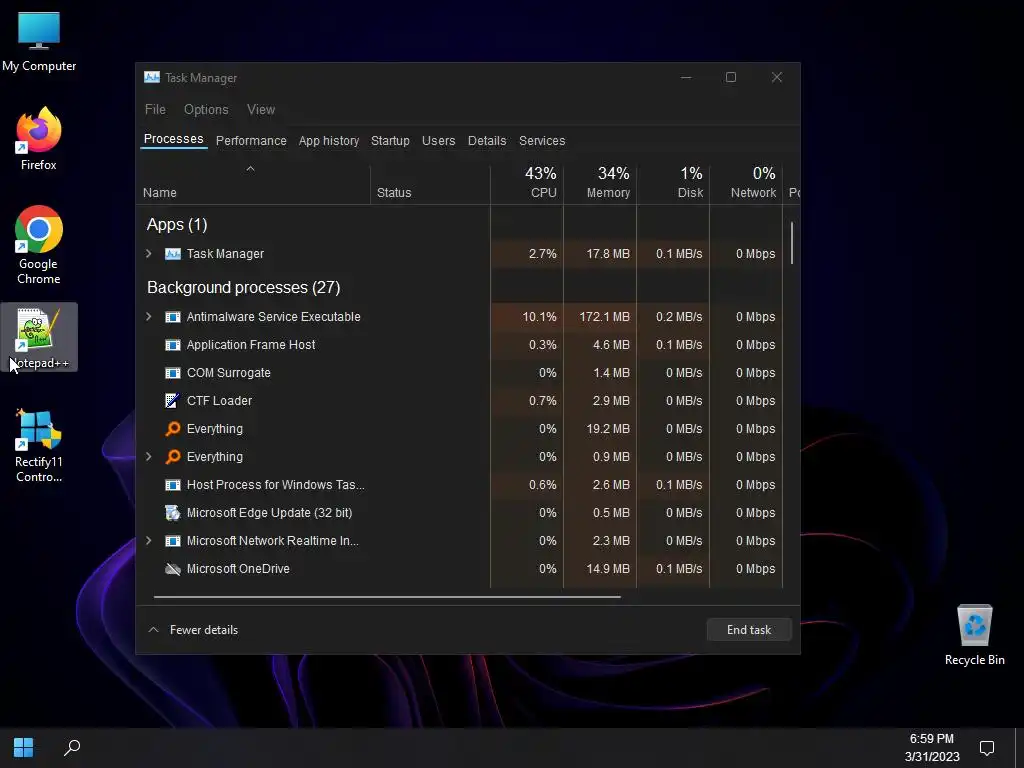This screenshot has width=1024, height=768.
Task: Select the Processes tab
Action: [174, 139]
